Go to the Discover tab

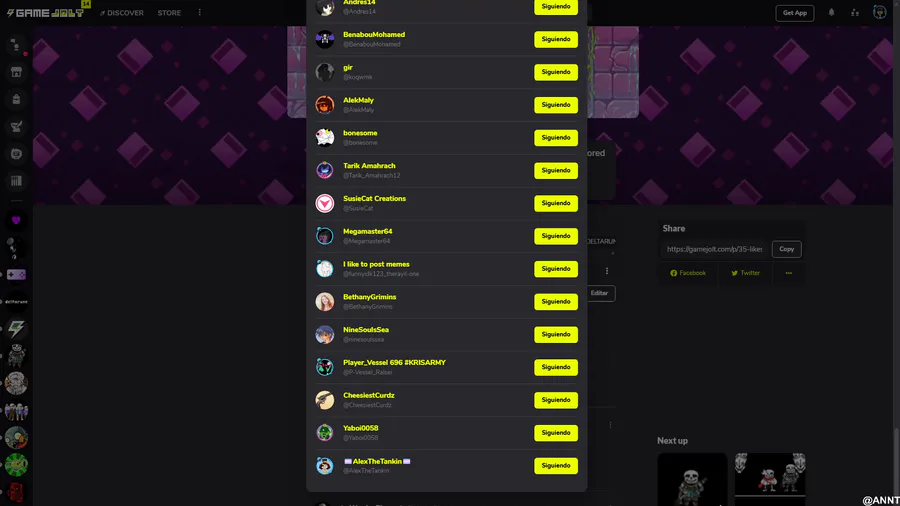(122, 13)
